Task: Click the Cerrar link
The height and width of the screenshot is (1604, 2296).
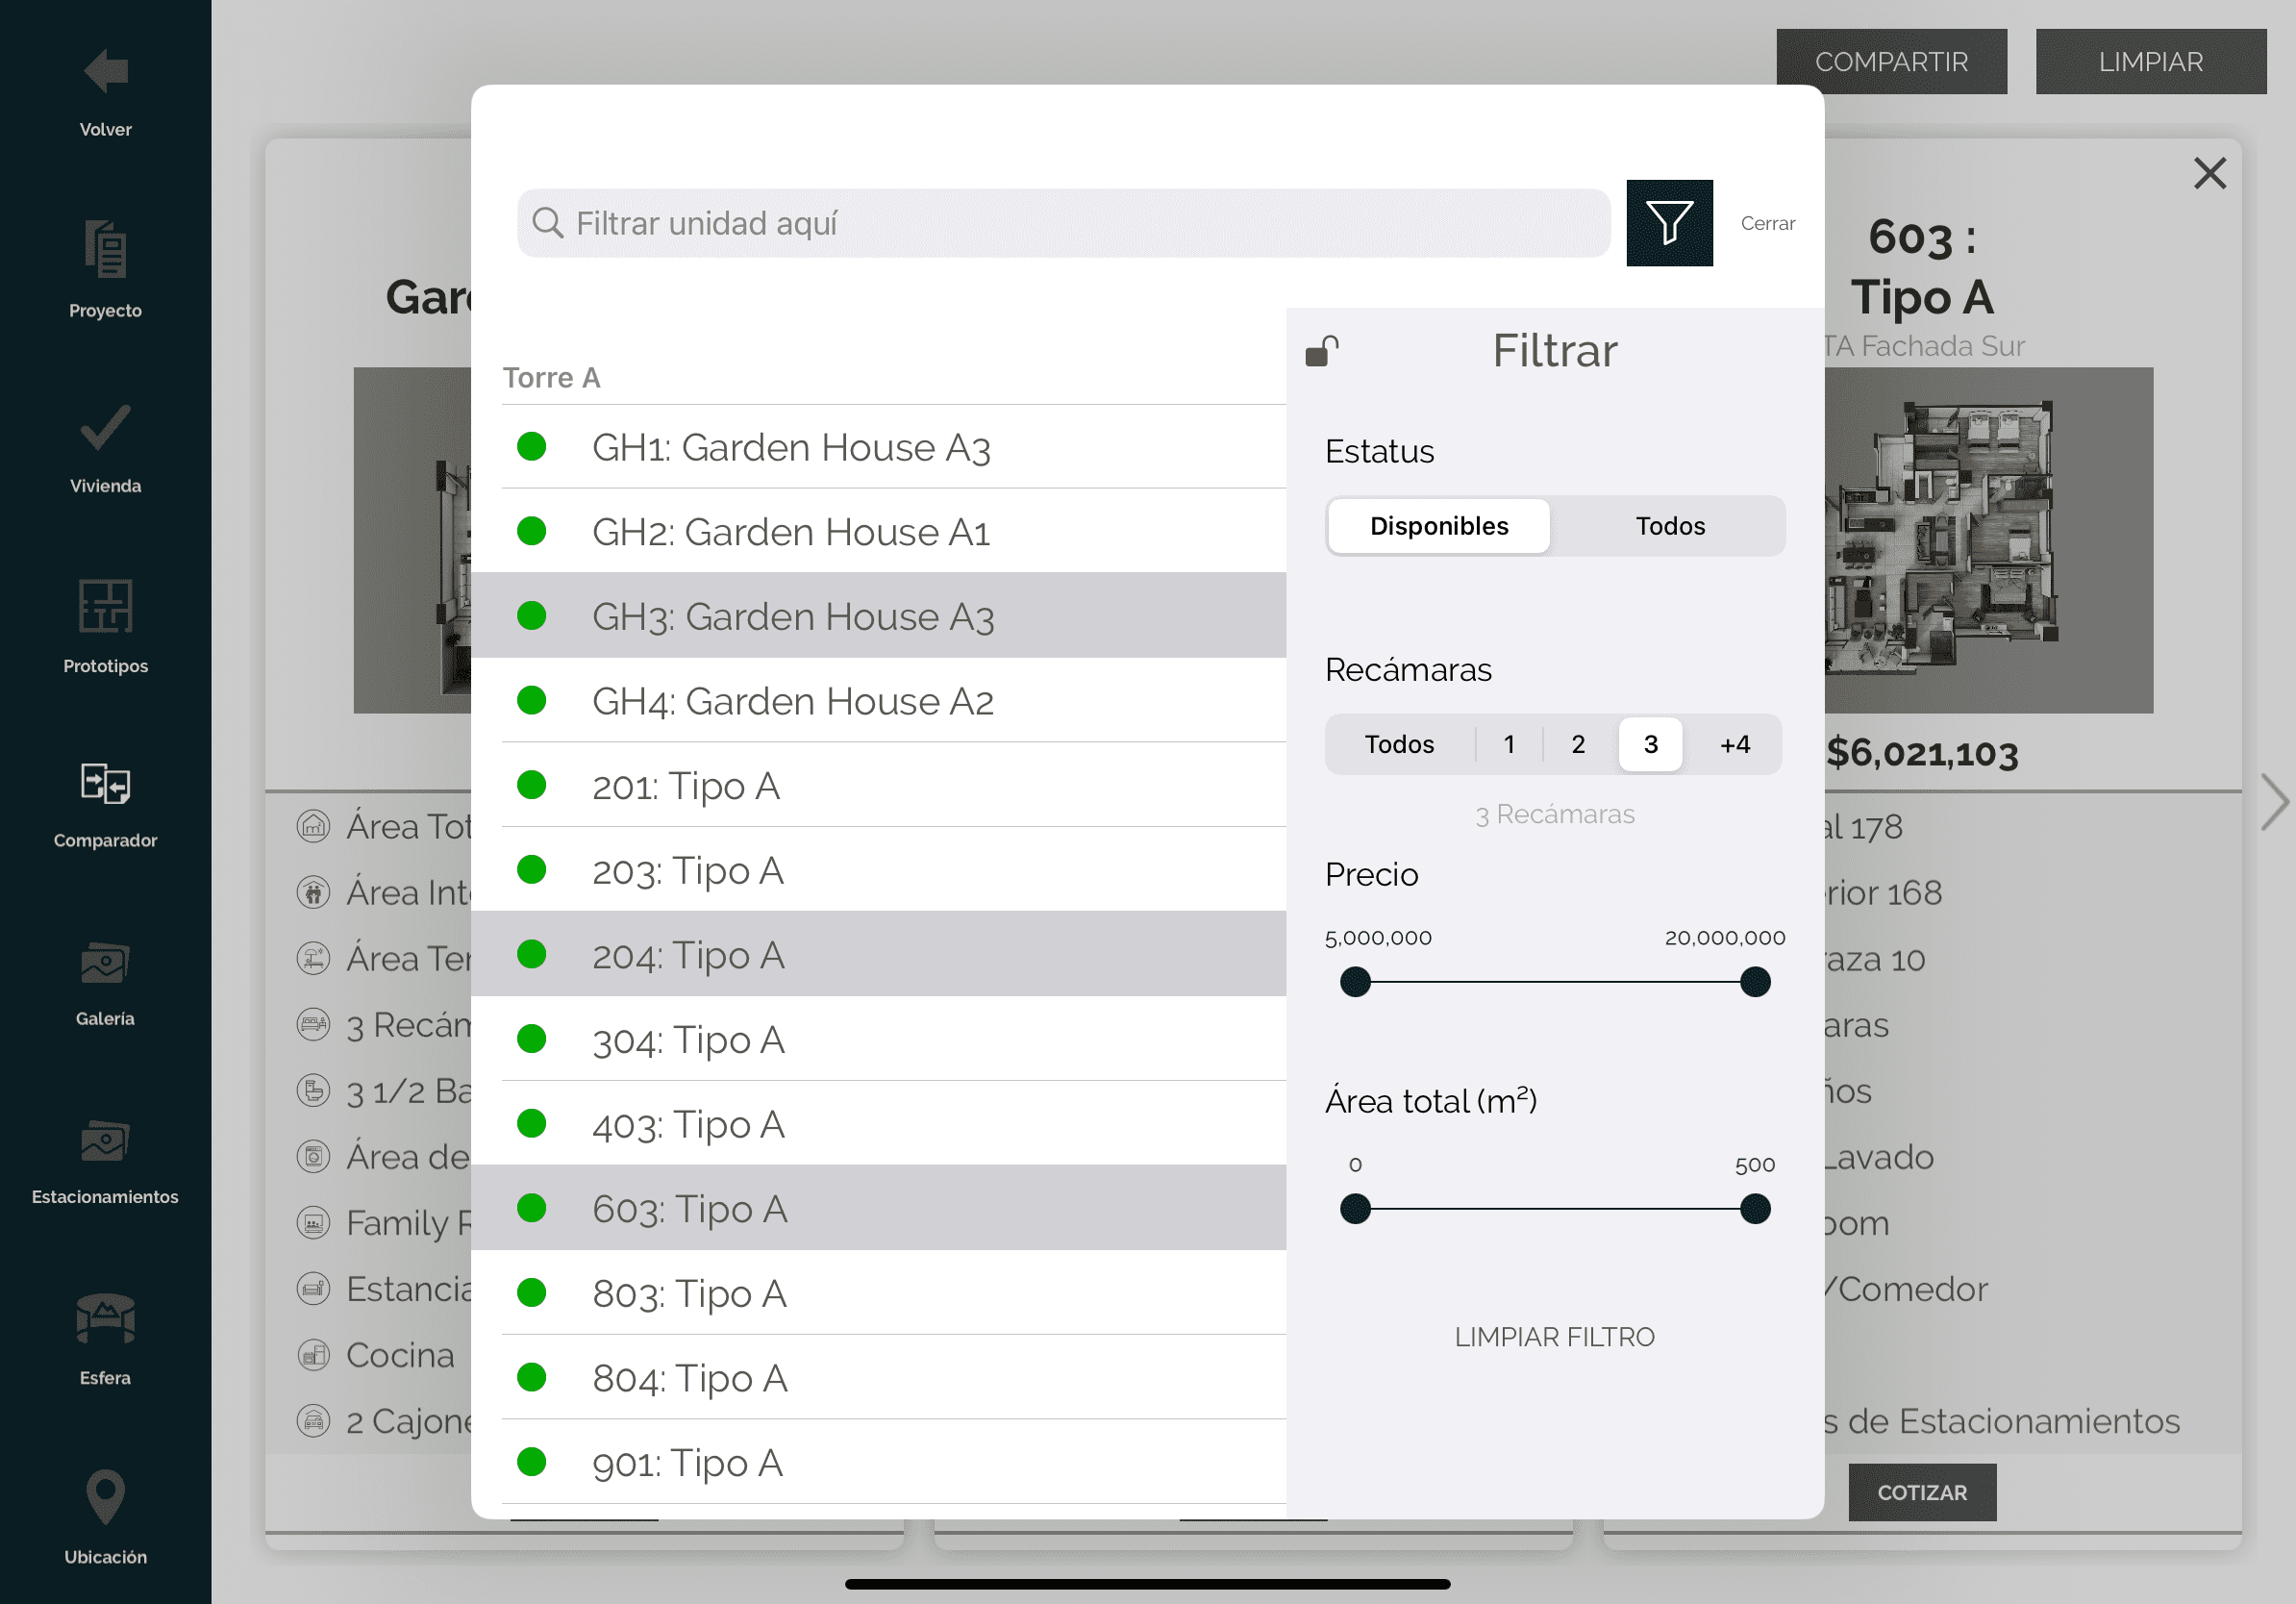Action: (1767, 223)
